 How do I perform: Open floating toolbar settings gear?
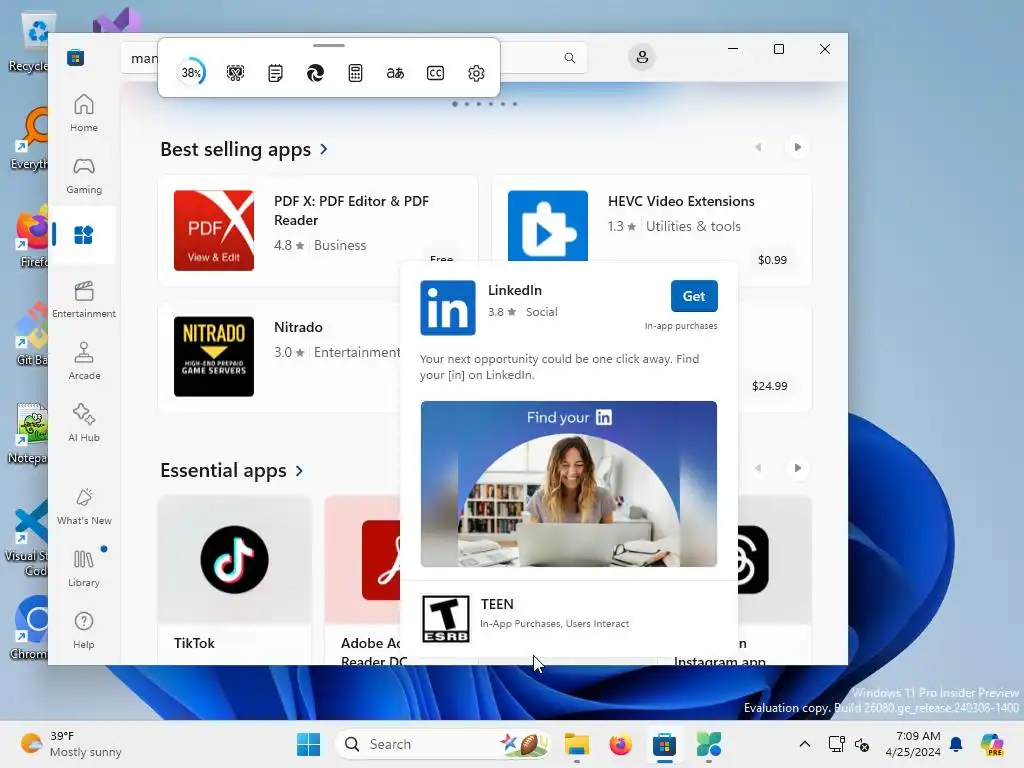tap(476, 73)
